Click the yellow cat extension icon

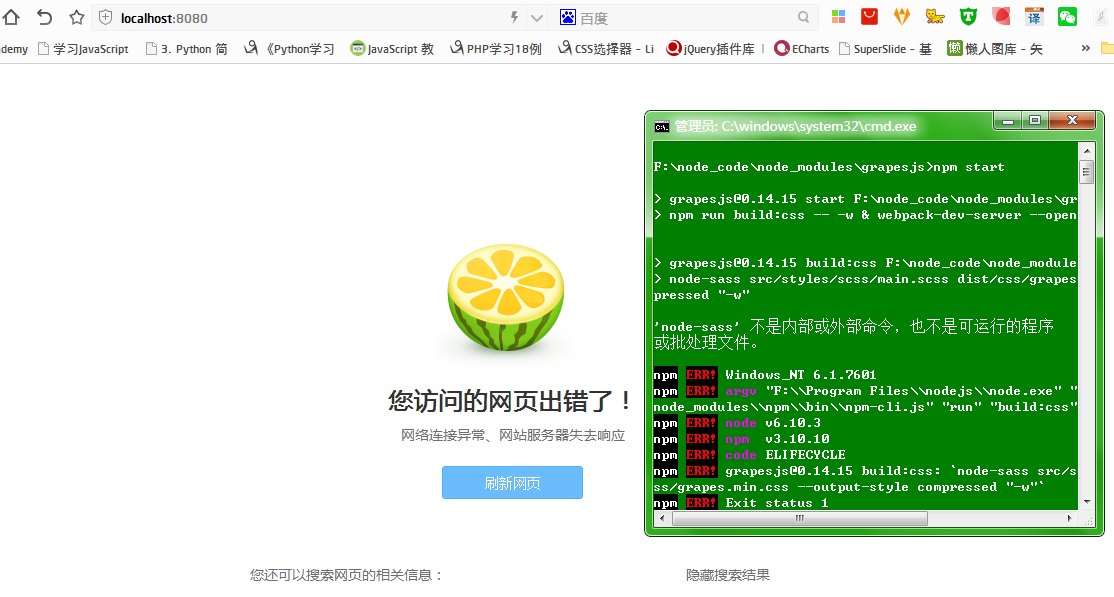[x=935, y=17]
